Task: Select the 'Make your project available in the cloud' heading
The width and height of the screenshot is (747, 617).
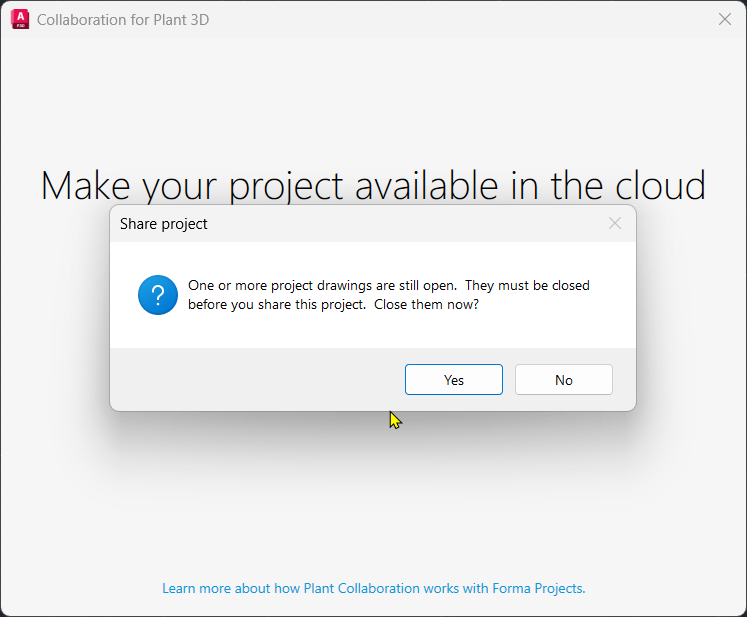Action: pyautogui.click(x=373, y=186)
